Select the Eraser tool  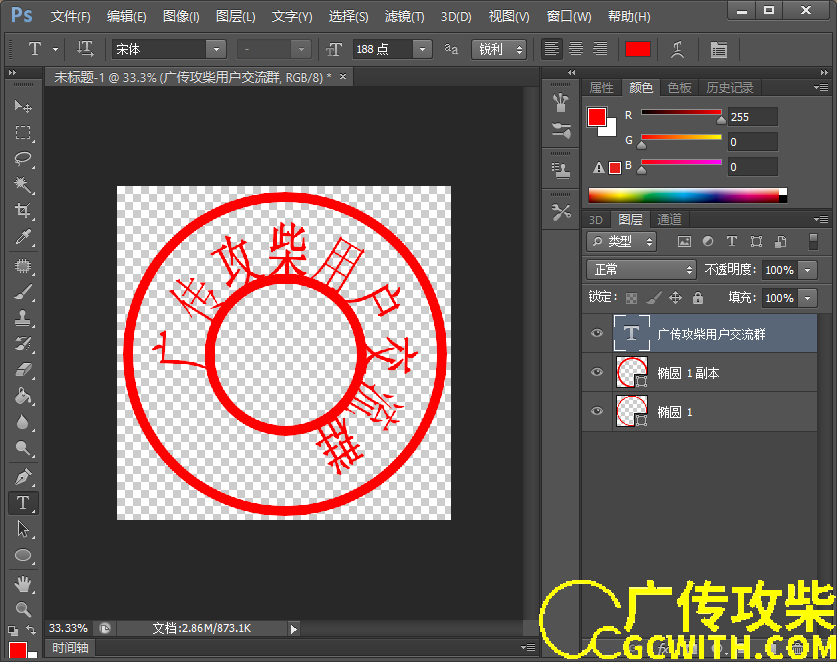[x=22, y=370]
